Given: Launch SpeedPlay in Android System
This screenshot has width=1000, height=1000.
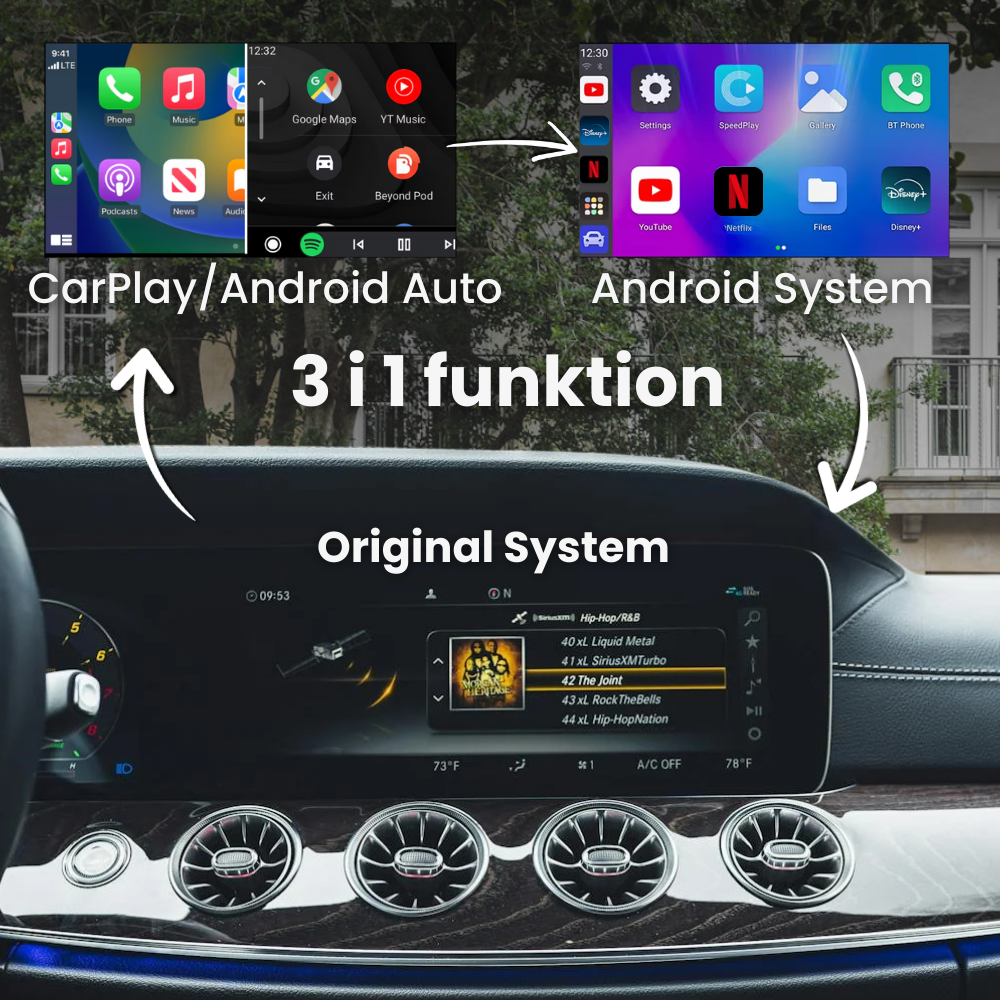Looking at the screenshot, I should point(739,89).
